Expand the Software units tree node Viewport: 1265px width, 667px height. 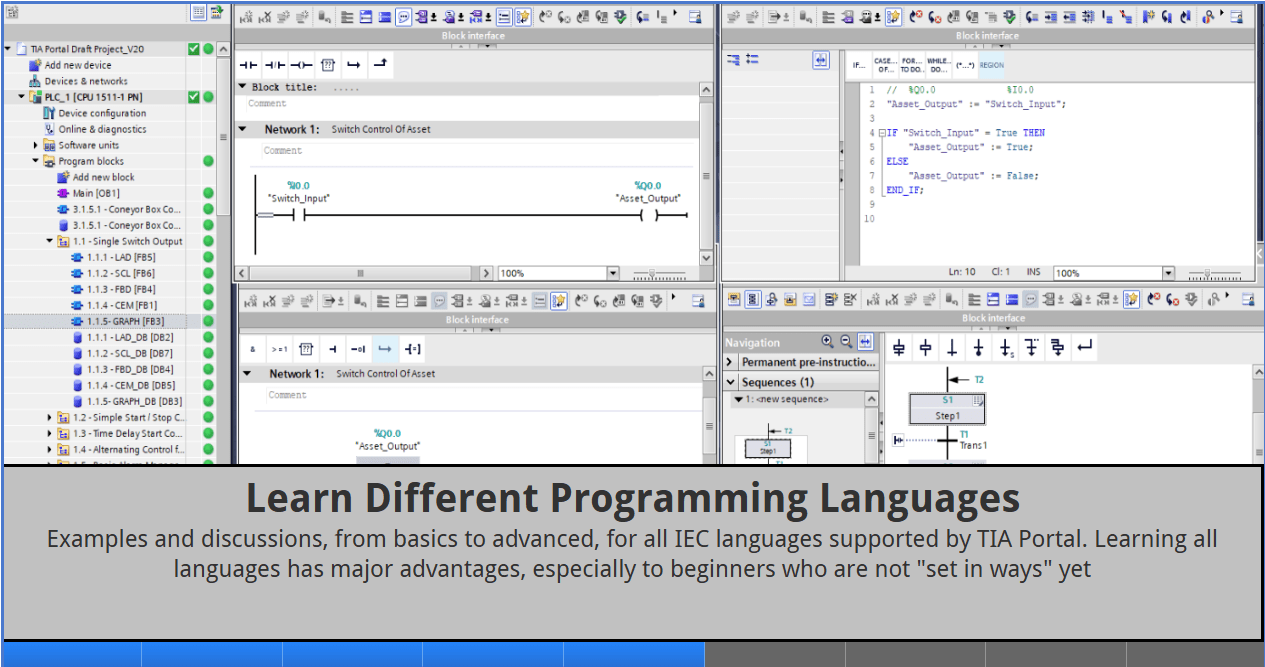36,145
